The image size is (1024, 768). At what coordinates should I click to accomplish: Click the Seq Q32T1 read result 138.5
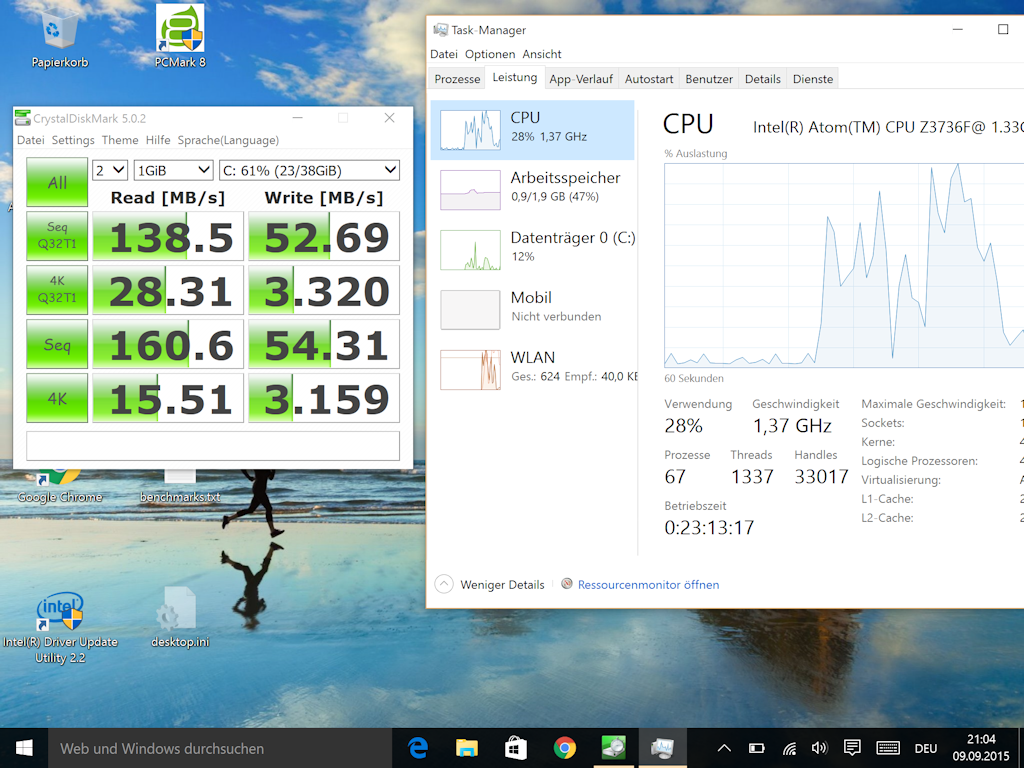(x=168, y=236)
